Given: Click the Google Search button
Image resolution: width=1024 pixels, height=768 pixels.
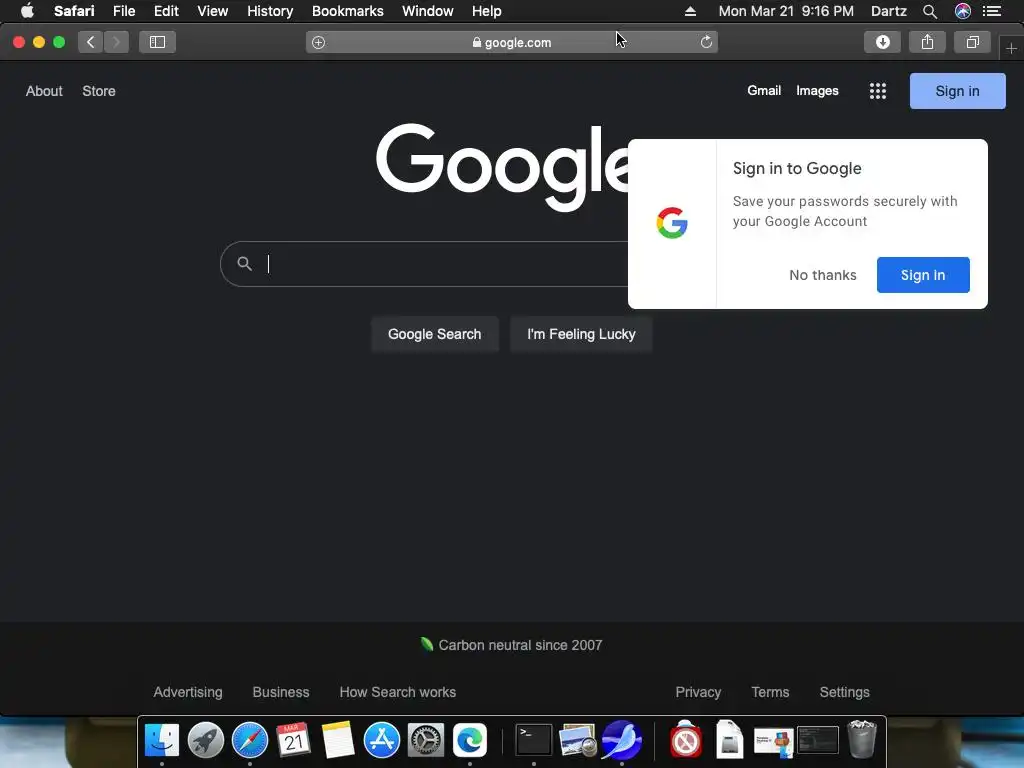Looking at the screenshot, I should click(434, 334).
